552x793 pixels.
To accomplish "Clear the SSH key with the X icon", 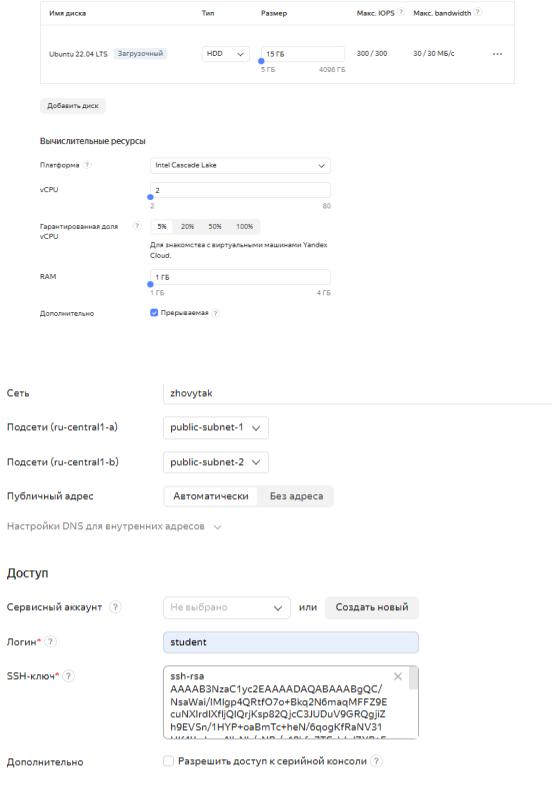I will [398, 676].
